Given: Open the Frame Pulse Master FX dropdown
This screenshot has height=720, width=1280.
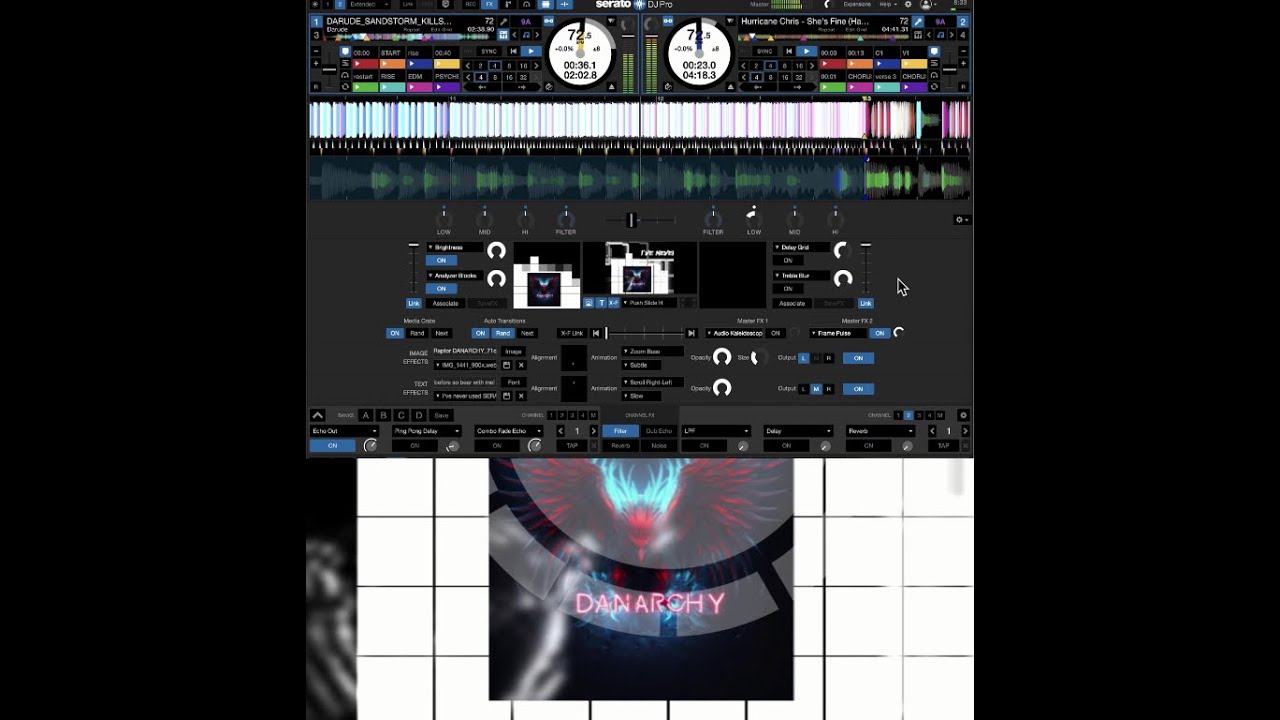Looking at the screenshot, I should (x=838, y=333).
